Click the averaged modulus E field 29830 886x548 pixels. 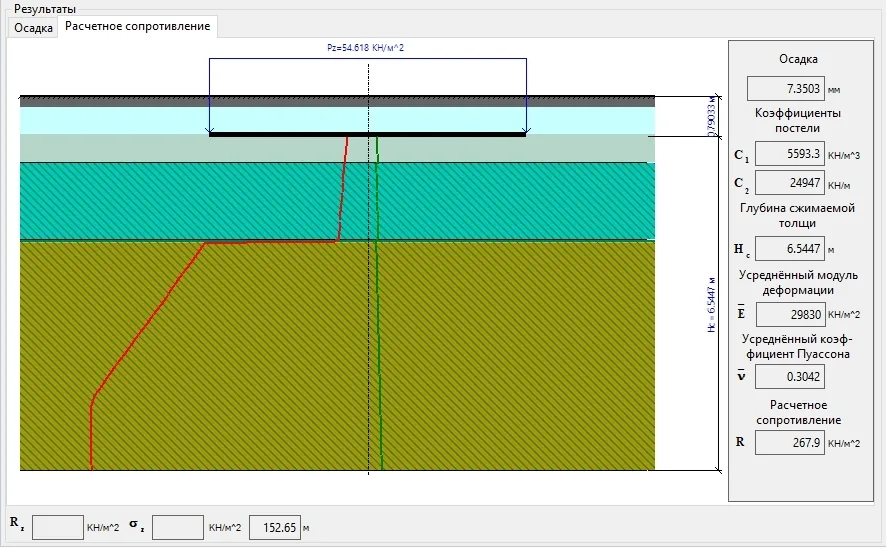point(791,314)
